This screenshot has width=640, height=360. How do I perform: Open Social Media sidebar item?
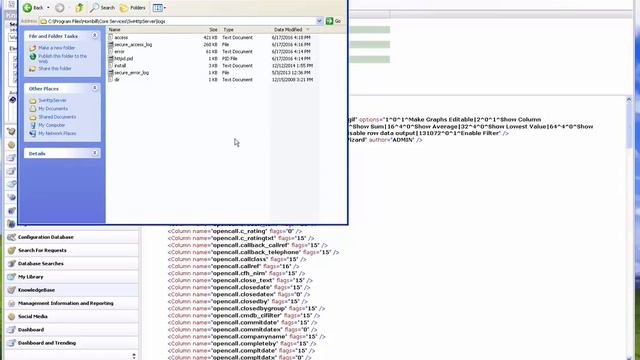72,316
